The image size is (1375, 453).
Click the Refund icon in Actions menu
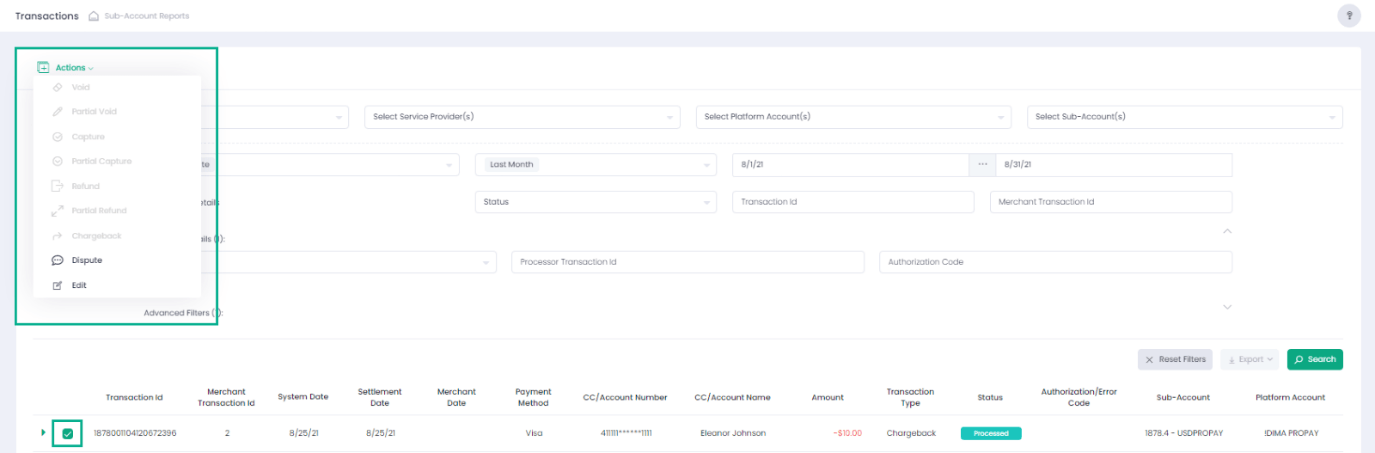pyautogui.click(x=58, y=186)
